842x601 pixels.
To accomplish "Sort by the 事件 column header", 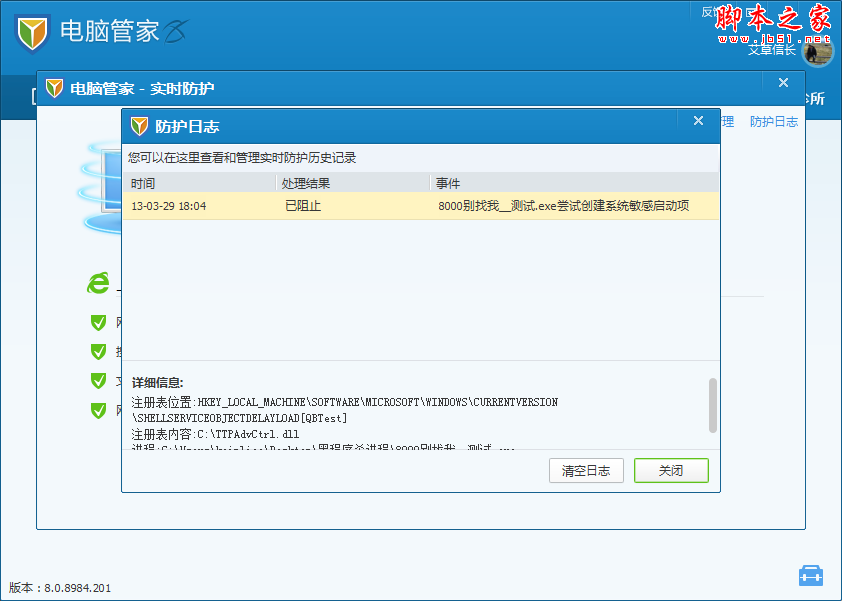I will [x=574, y=183].
